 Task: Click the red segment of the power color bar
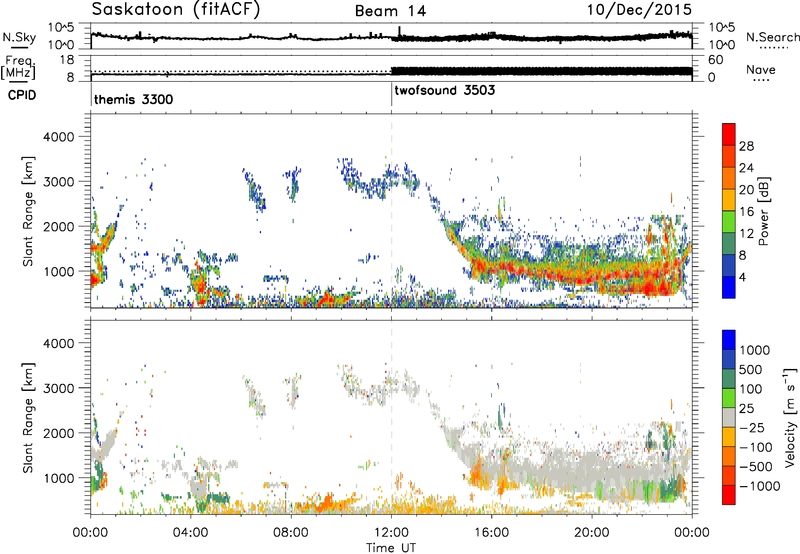coord(729,135)
